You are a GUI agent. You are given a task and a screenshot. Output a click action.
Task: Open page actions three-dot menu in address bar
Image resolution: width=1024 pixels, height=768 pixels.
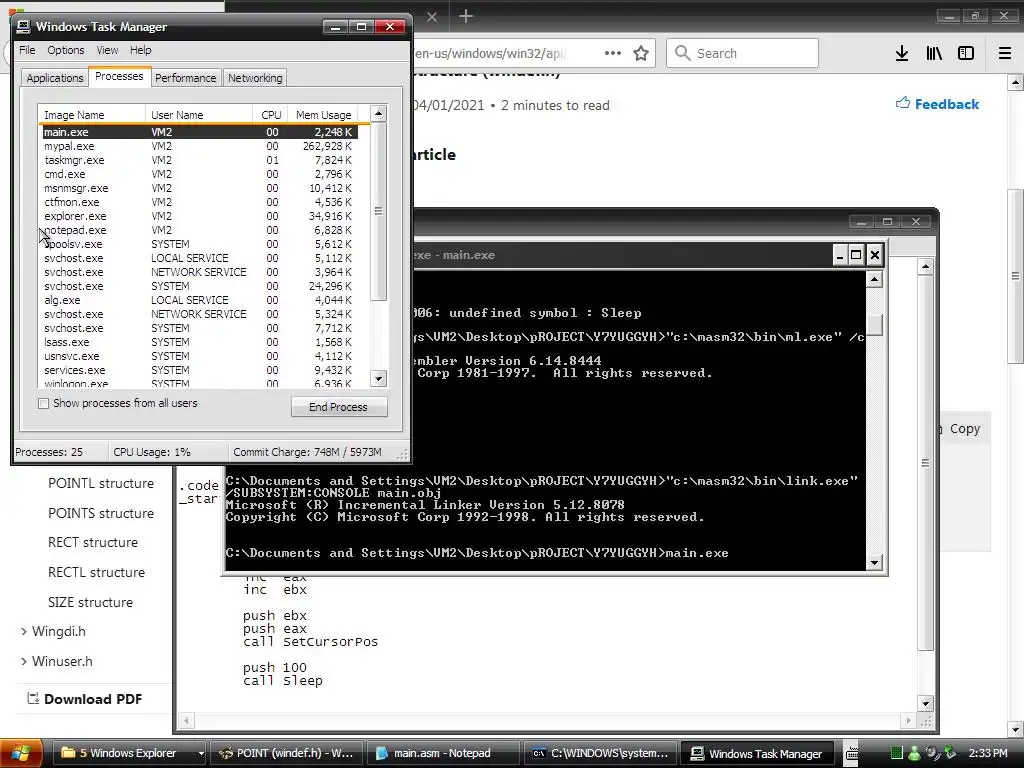tap(613, 53)
